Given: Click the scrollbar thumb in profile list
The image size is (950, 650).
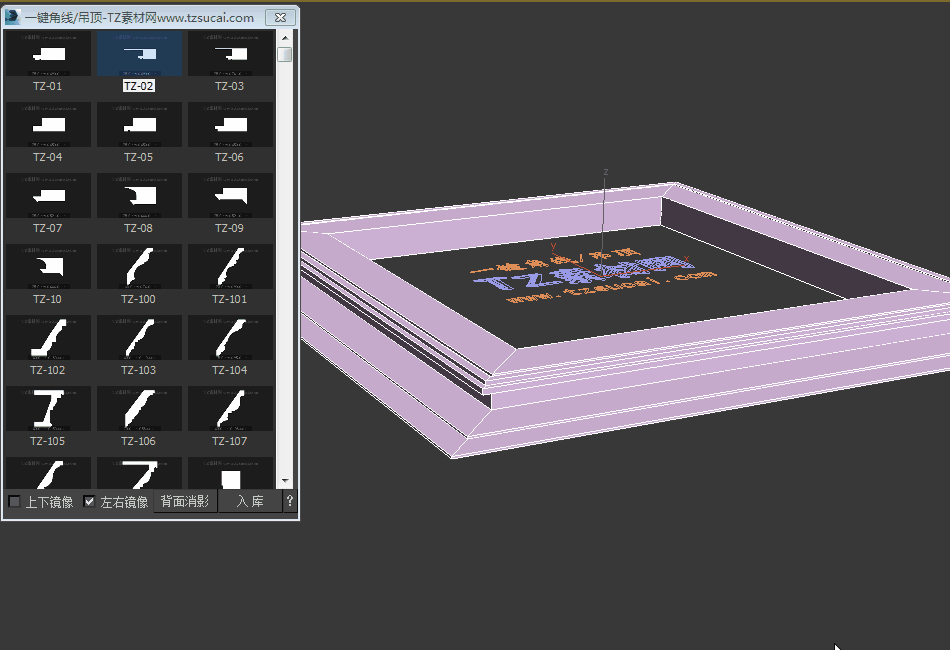Looking at the screenshot, I should pos(285,55).
